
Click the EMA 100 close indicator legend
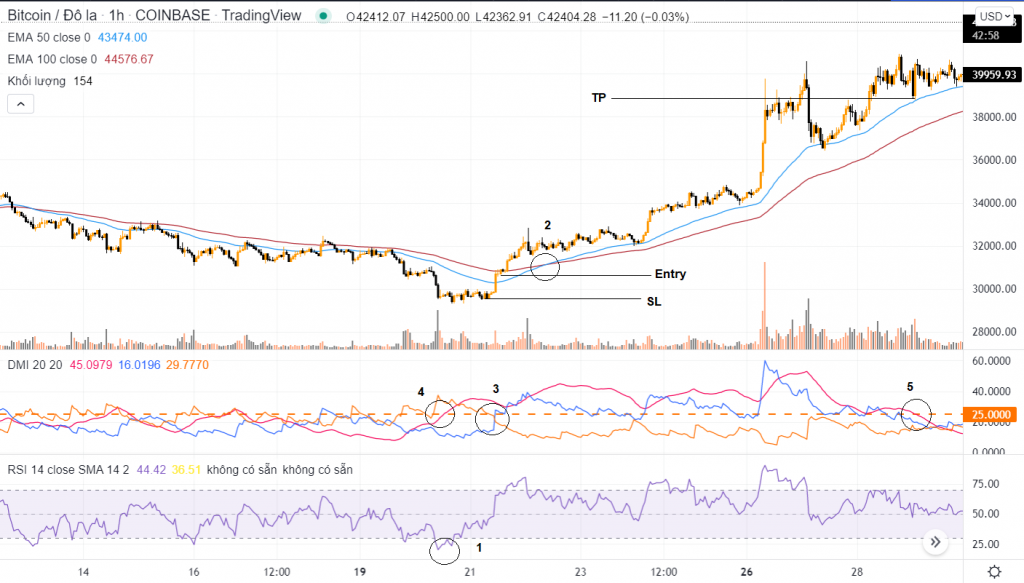pos(53,59)
